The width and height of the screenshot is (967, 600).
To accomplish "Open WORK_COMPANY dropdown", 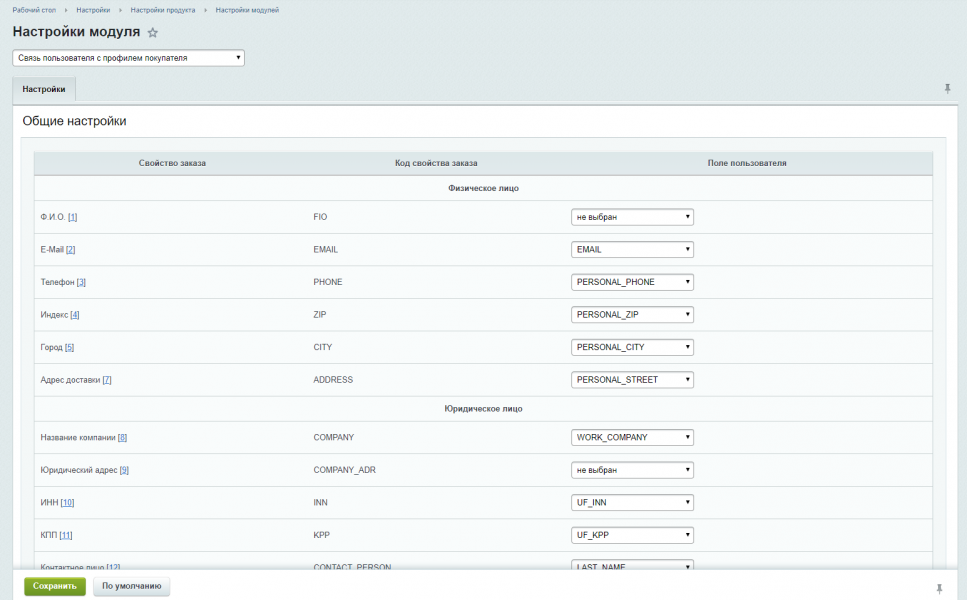I will (632, 437).
